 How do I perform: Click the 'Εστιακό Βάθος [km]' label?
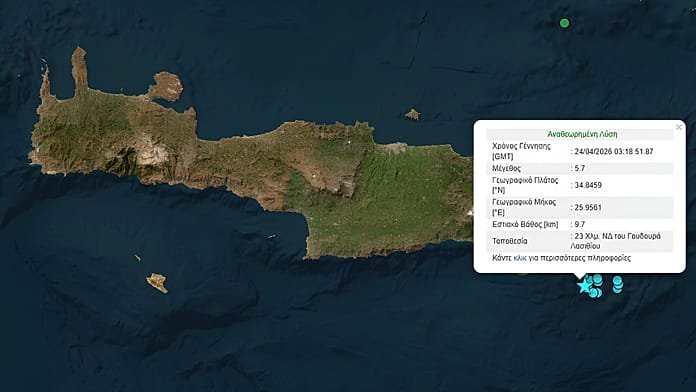tap(525, 224)
